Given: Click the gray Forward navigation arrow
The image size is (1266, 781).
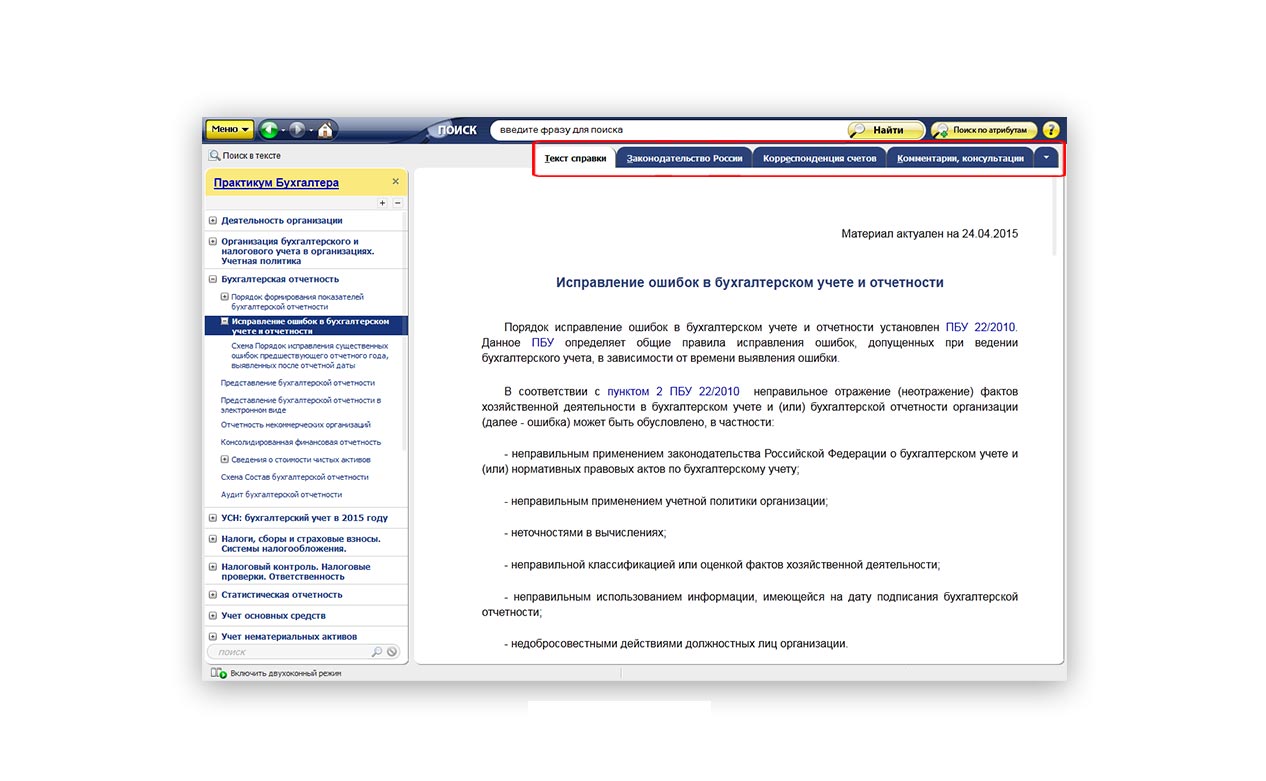Looking at the screenshot, I should (297, 130).
